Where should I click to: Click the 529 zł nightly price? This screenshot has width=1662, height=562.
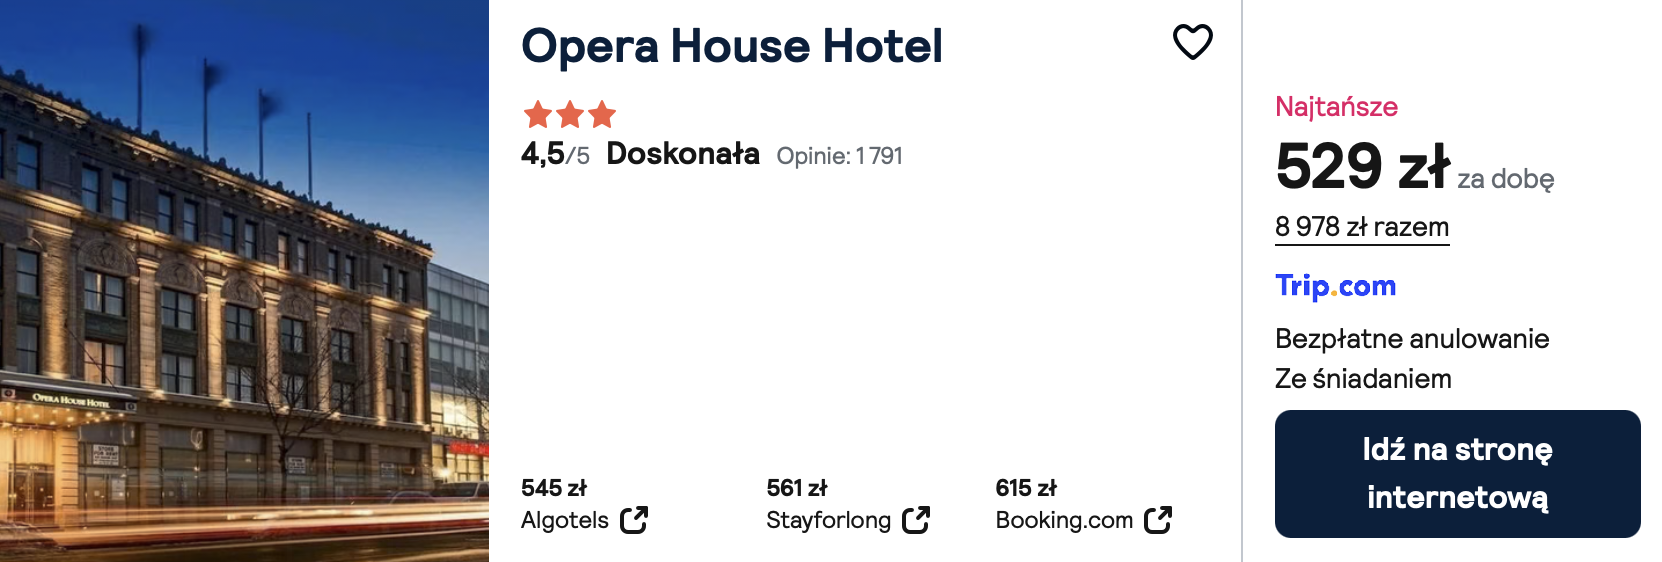pos(1362,166)
